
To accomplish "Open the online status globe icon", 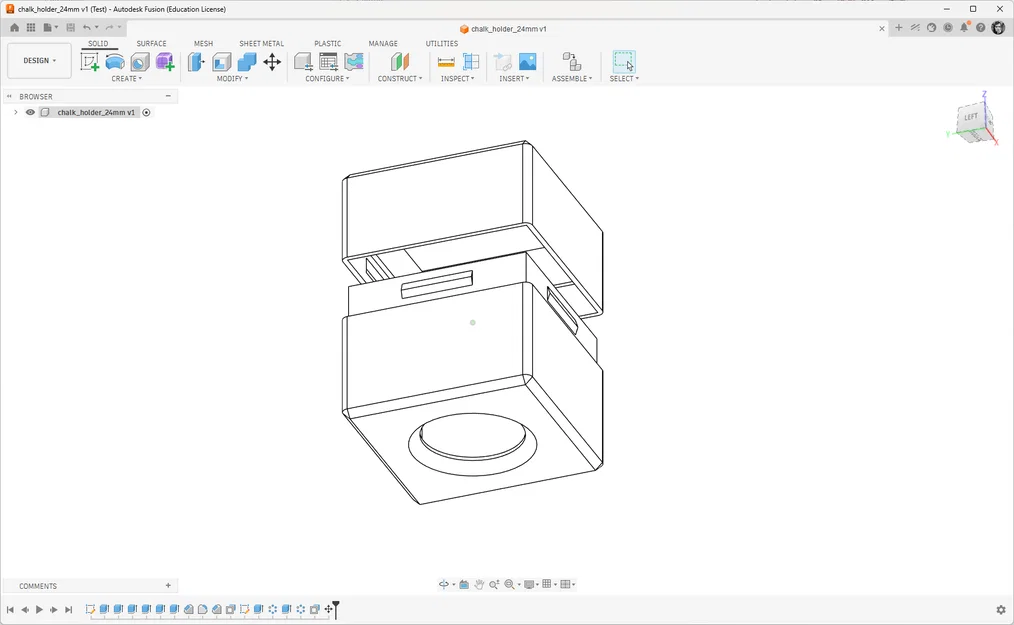I will pyautogui.click(x=931, y=27).
